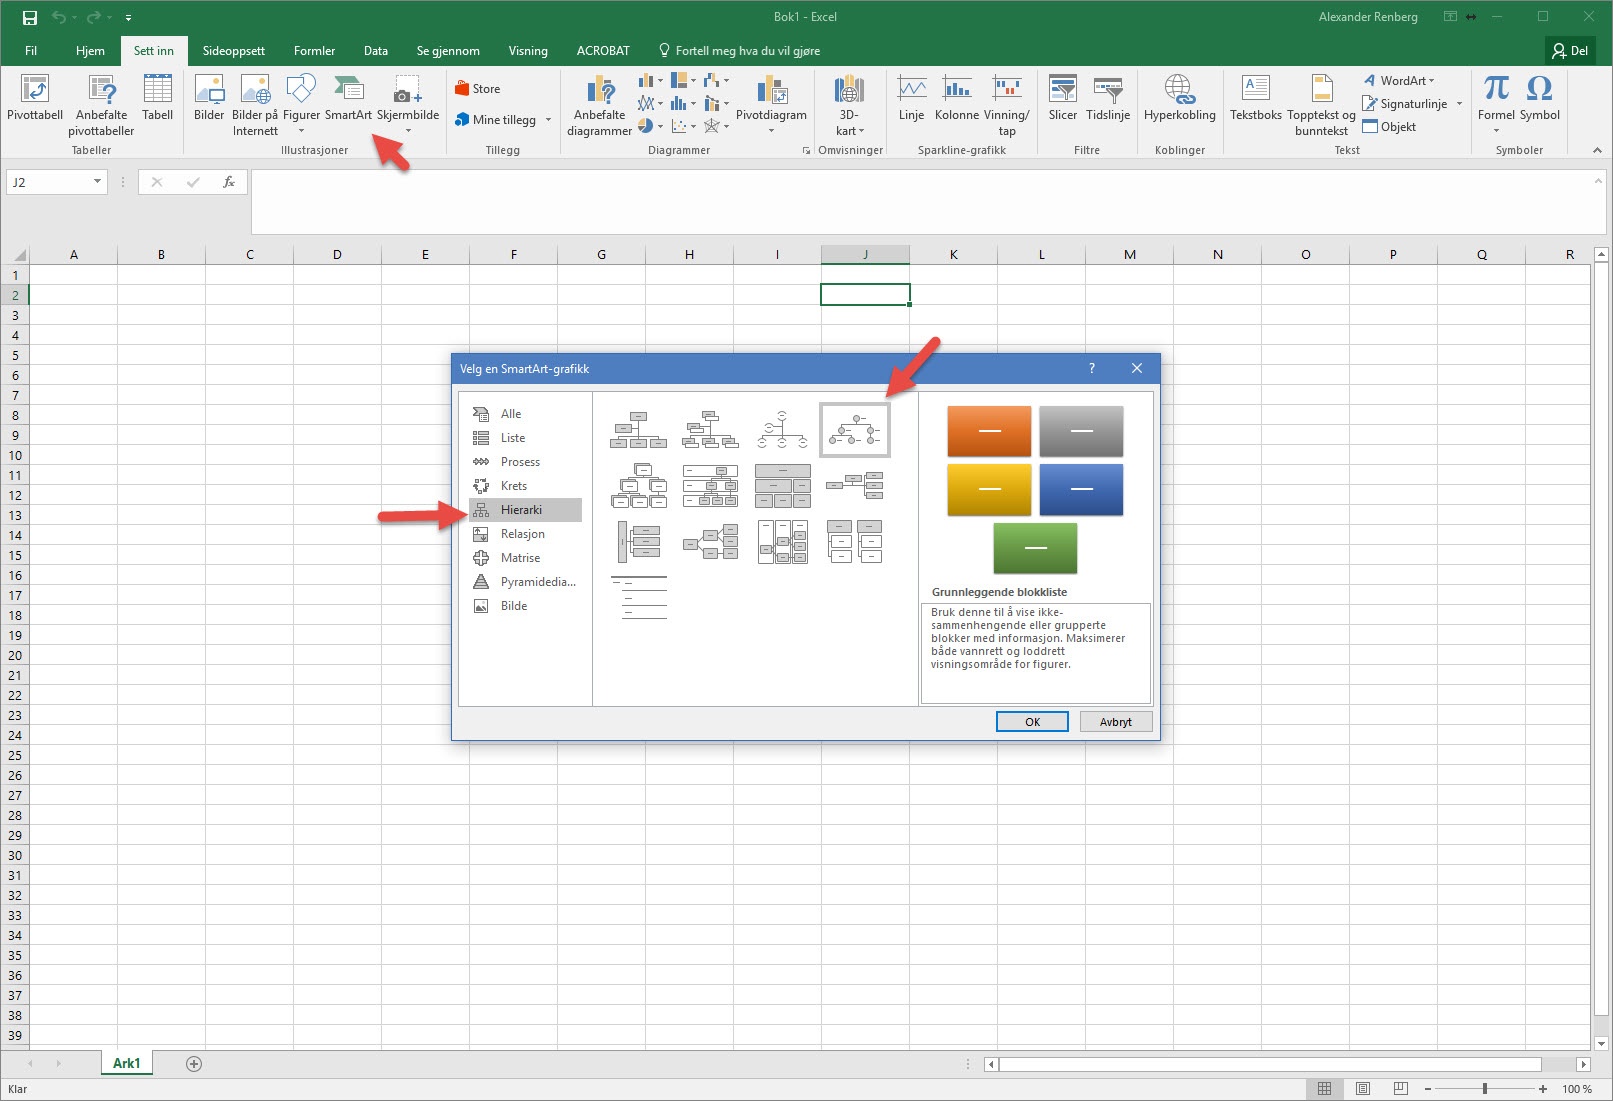
Task: Save the workbook with the disk icon
Action: 30,17
